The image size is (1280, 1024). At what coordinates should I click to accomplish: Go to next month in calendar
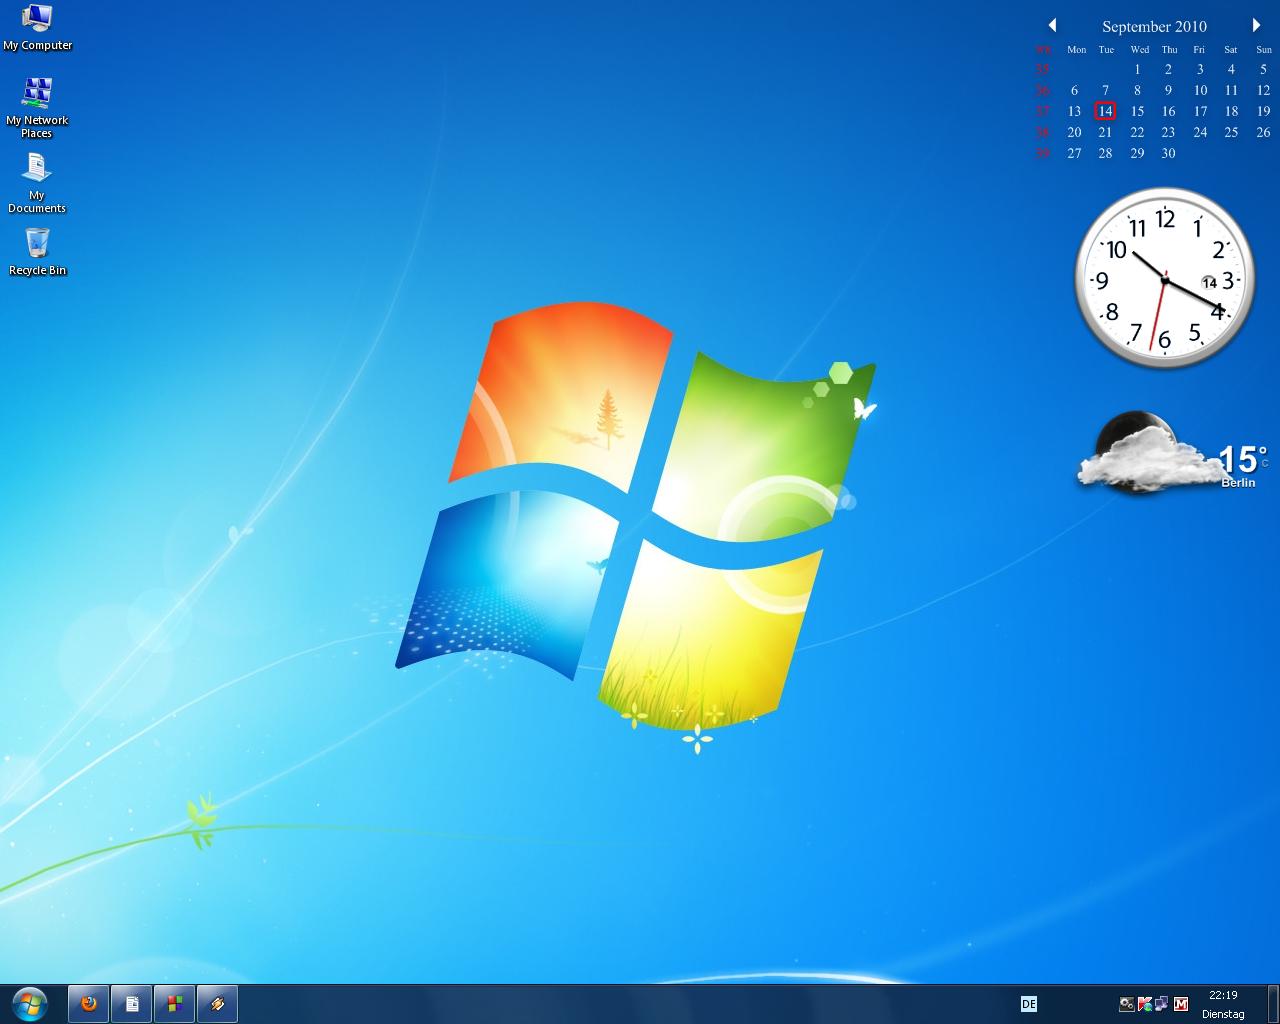[x=1256, y=25]
